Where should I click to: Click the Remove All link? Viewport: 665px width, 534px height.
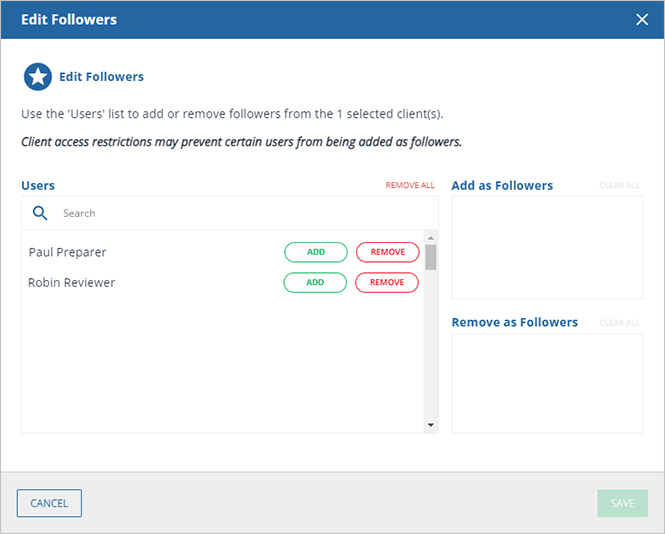tap(410, 186)
